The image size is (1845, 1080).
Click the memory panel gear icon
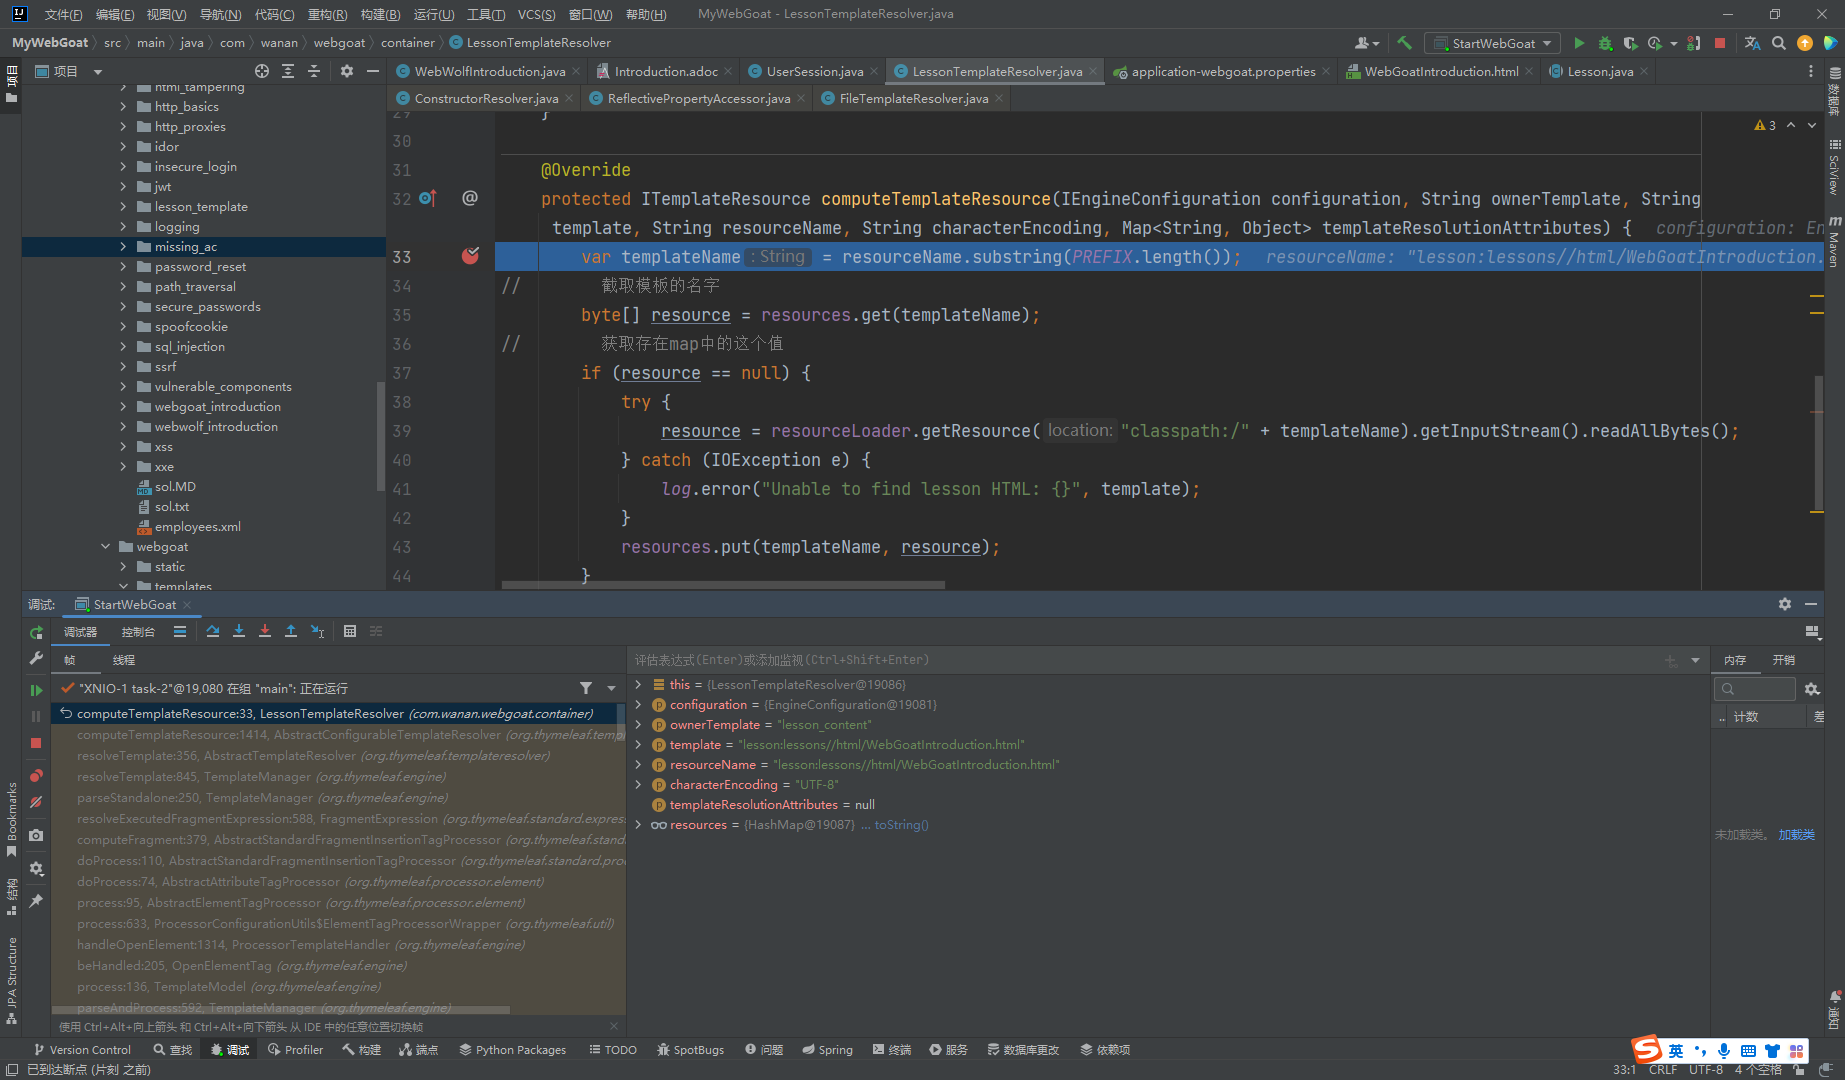pyautogui.click(x=1812, y=689)
